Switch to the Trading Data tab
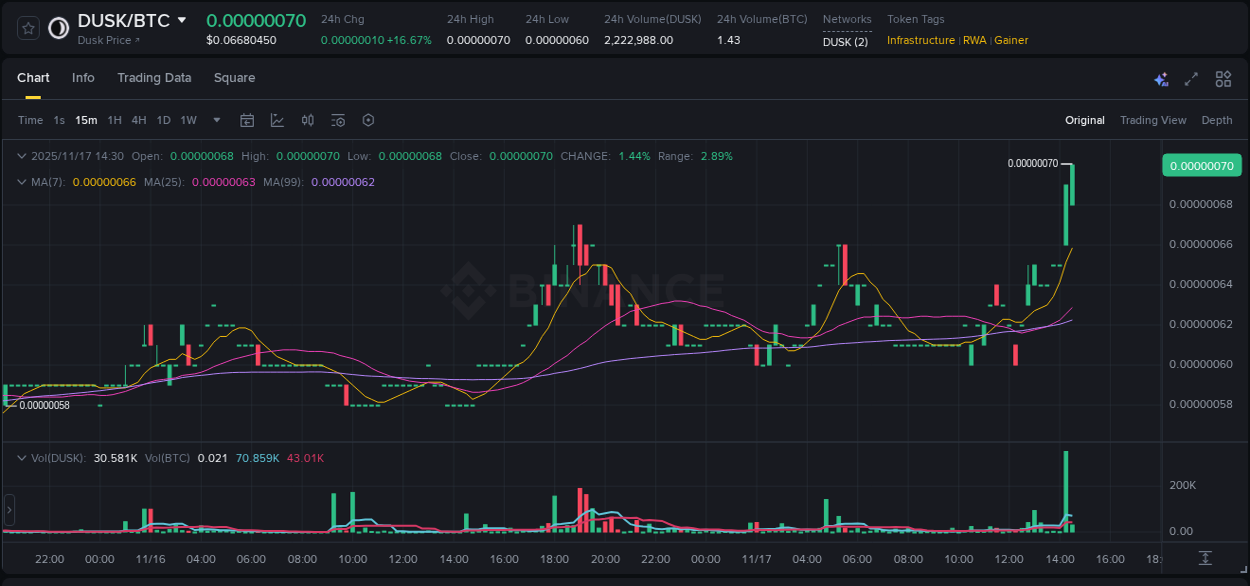 pyautogui.click(x=154, y=78)
